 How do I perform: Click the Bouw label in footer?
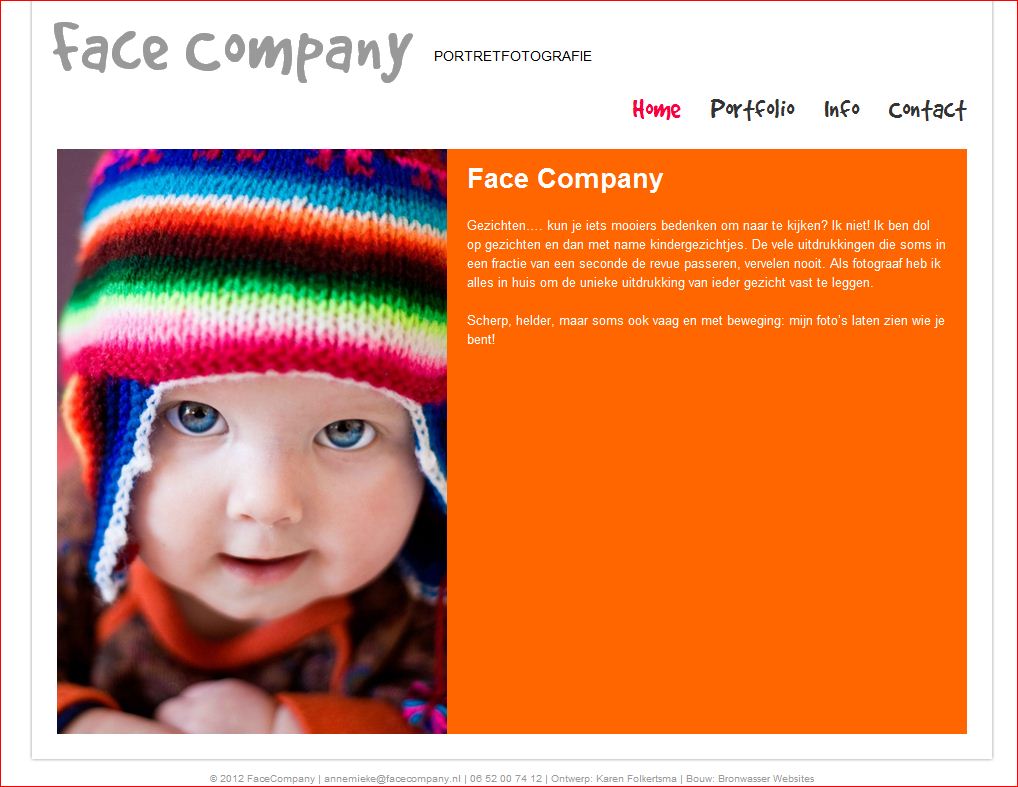click(x=700, y=779)
